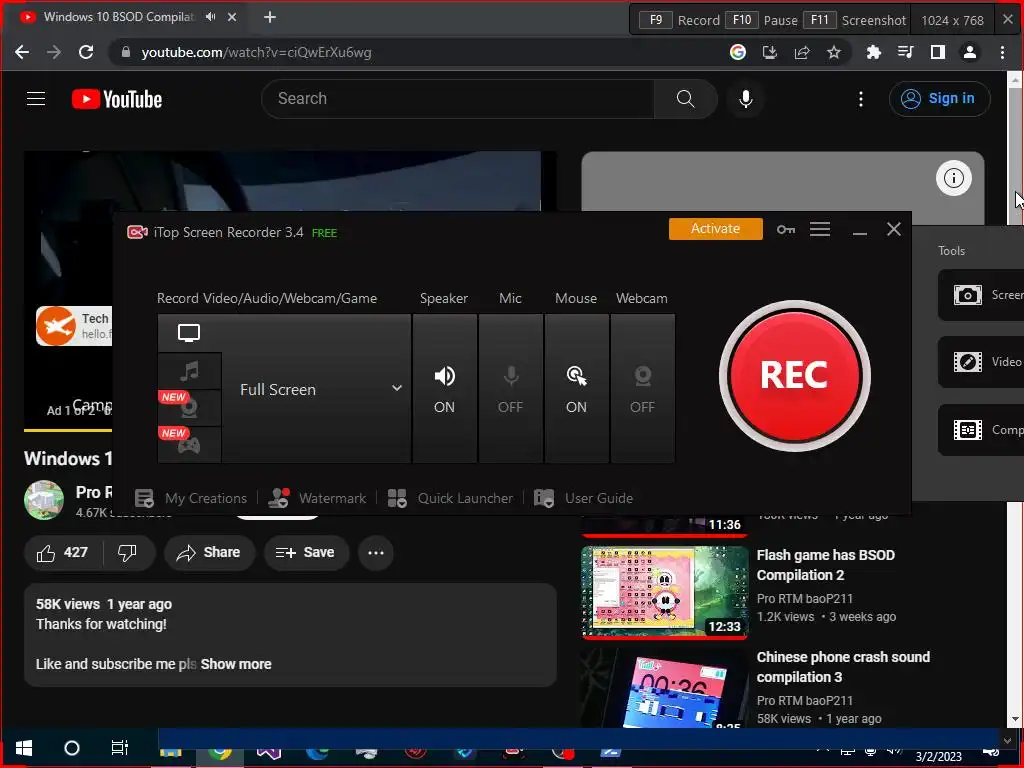This screenshot has height=768, width=1024.
Task: Focus the YouTube Search field
Action: pyautogui.click(x=458, y=99)
